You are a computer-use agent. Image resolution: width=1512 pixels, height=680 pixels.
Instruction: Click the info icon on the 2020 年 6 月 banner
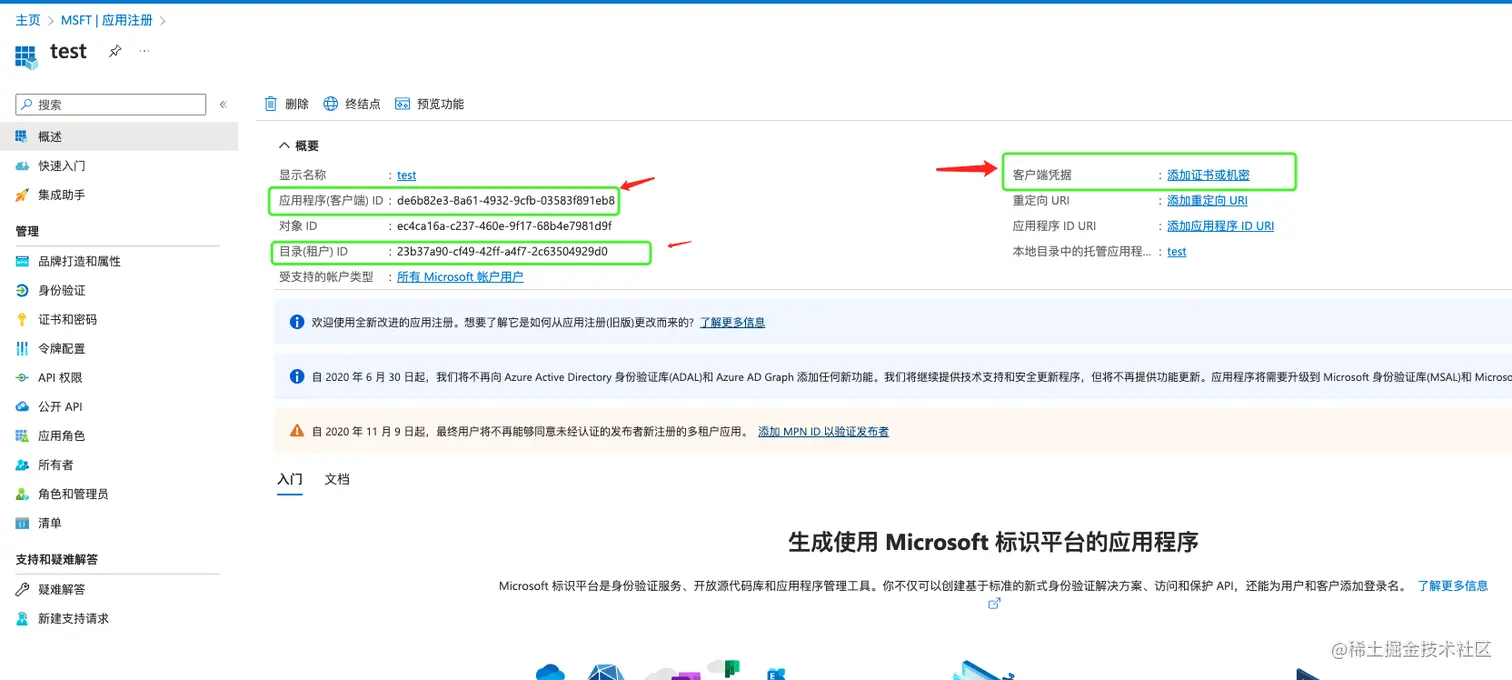(x=297, y=377)
